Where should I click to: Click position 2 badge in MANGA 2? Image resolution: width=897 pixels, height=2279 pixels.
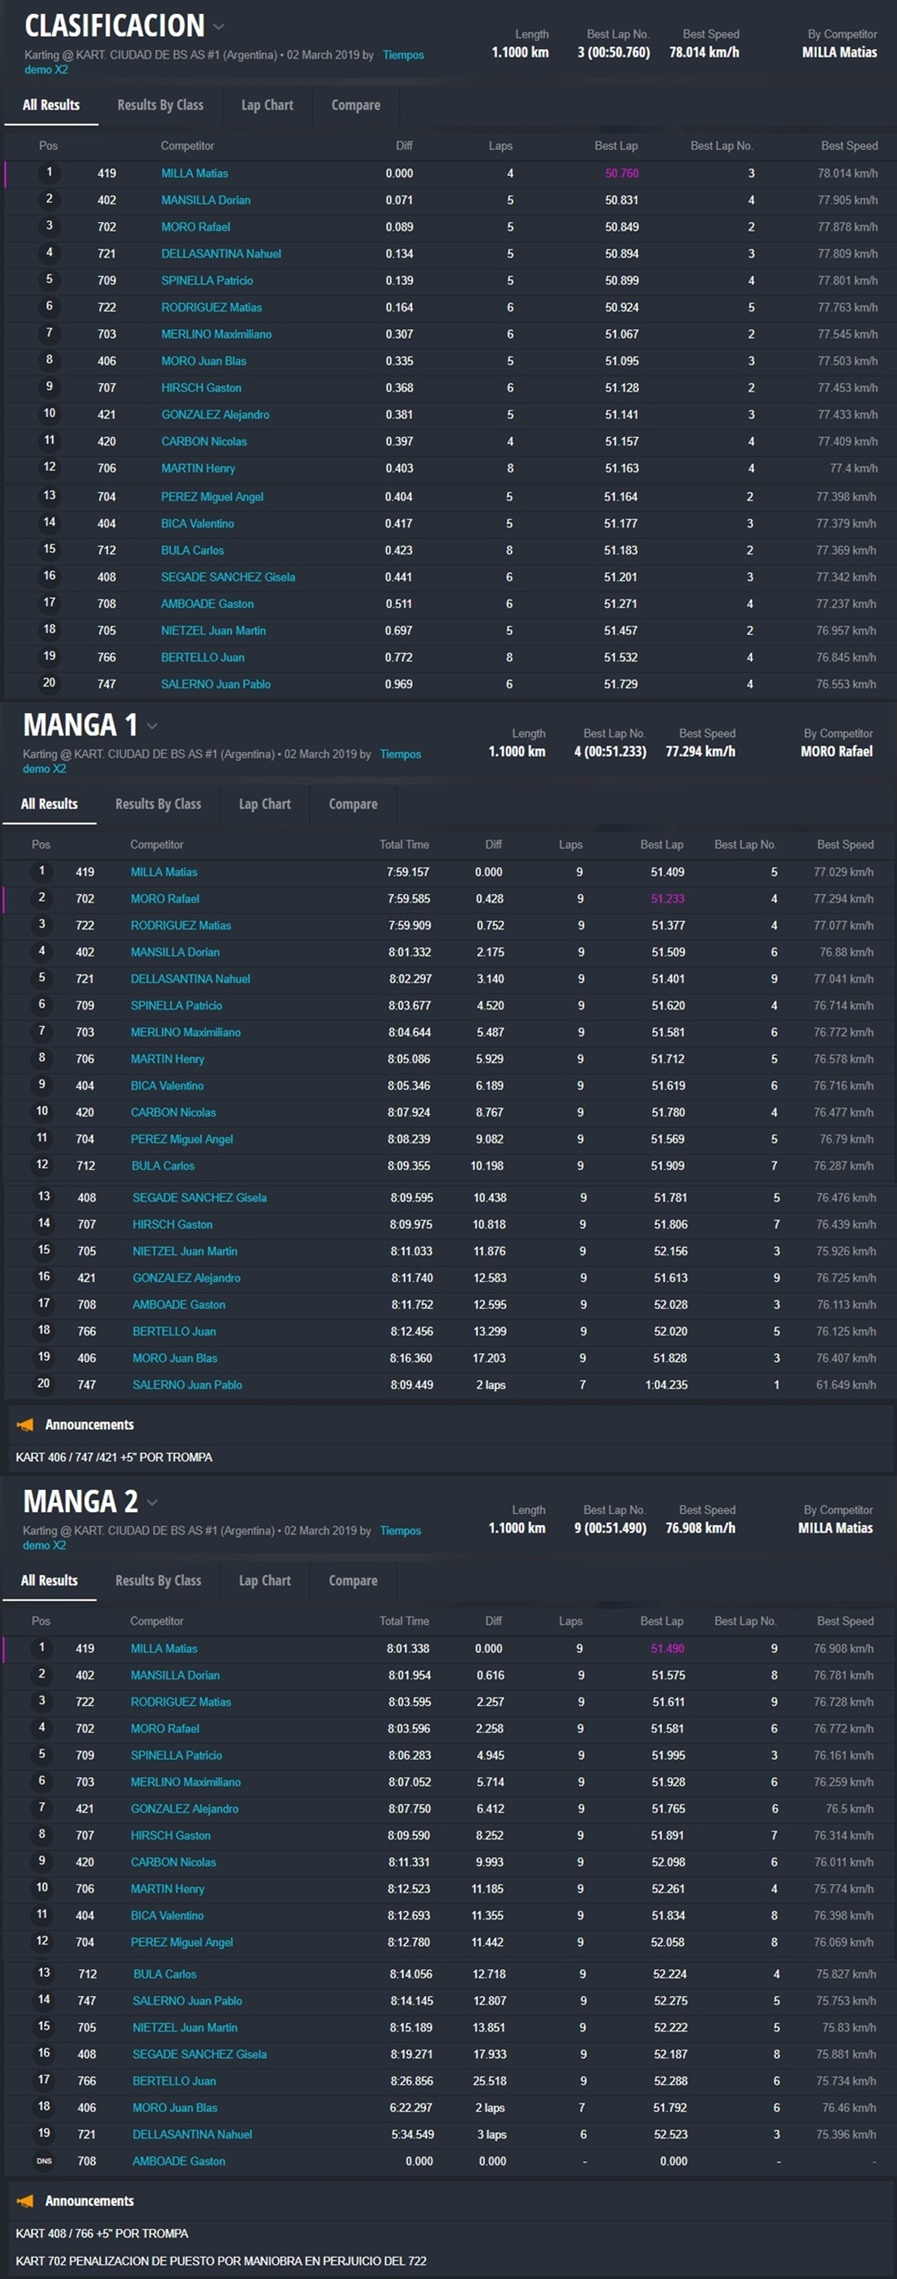pyautogui.click(x=42, y=1674)
